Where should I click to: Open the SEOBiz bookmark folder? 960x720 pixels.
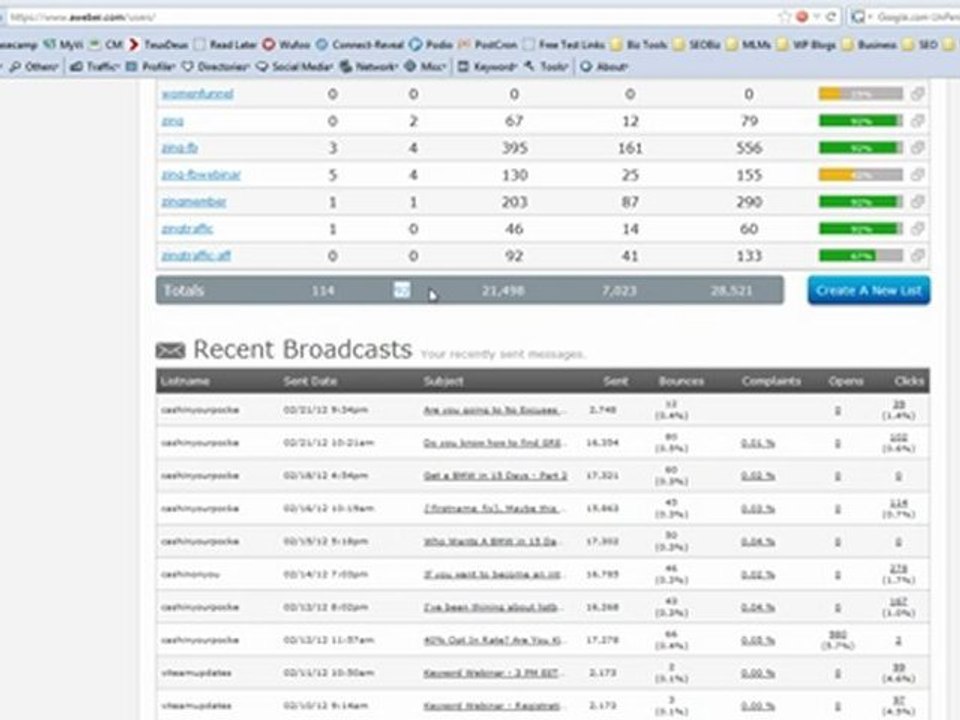[697, 44]
